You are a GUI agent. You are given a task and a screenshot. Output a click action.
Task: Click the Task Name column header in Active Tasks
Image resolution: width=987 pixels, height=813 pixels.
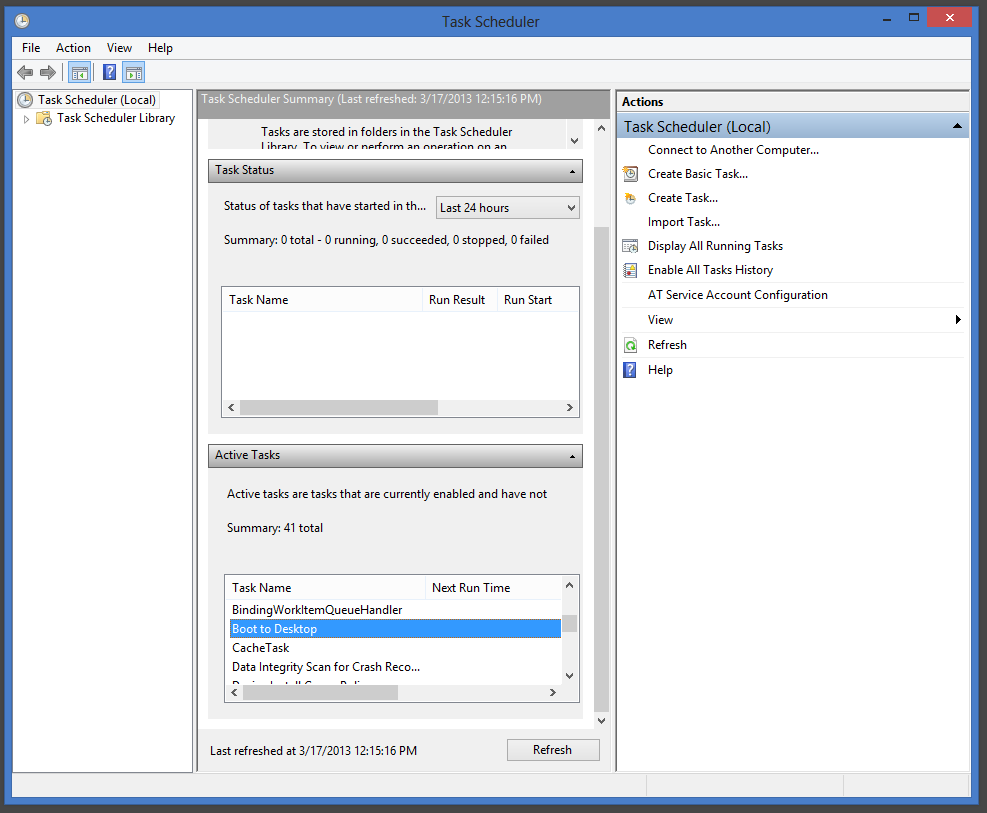pyautogui.click(x=325, y=588)
